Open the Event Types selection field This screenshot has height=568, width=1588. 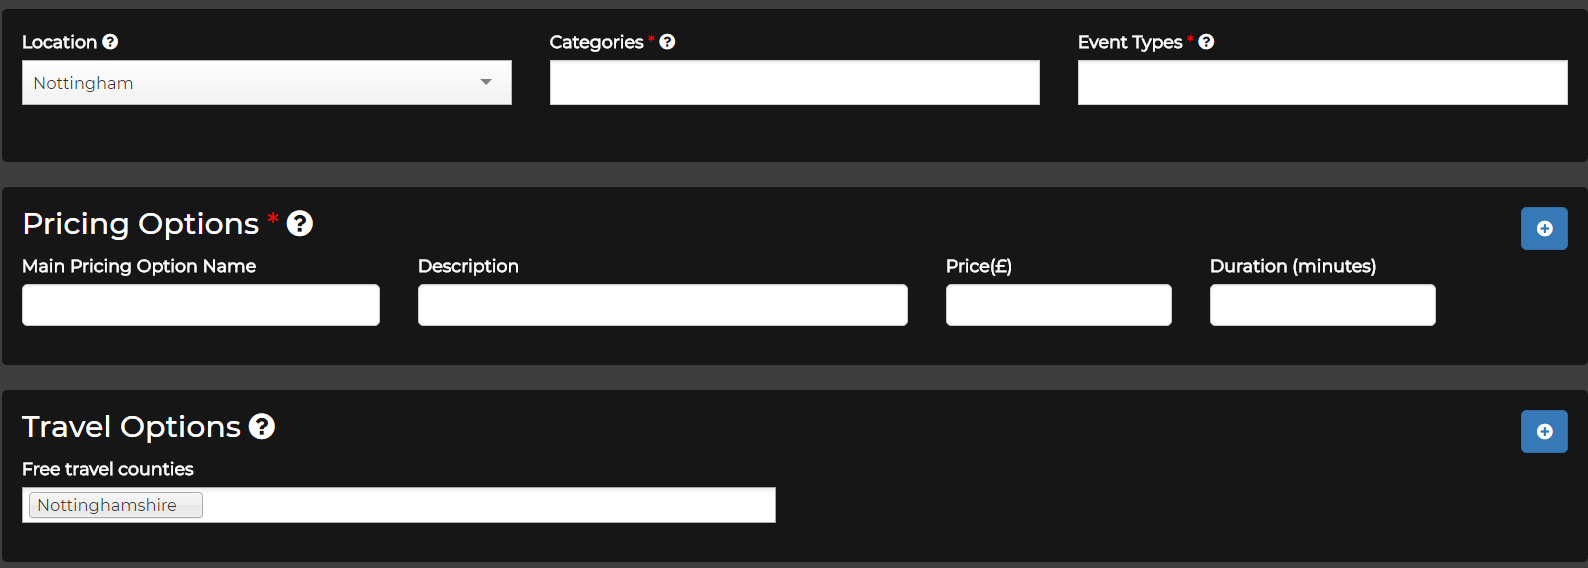[1323, 83]
